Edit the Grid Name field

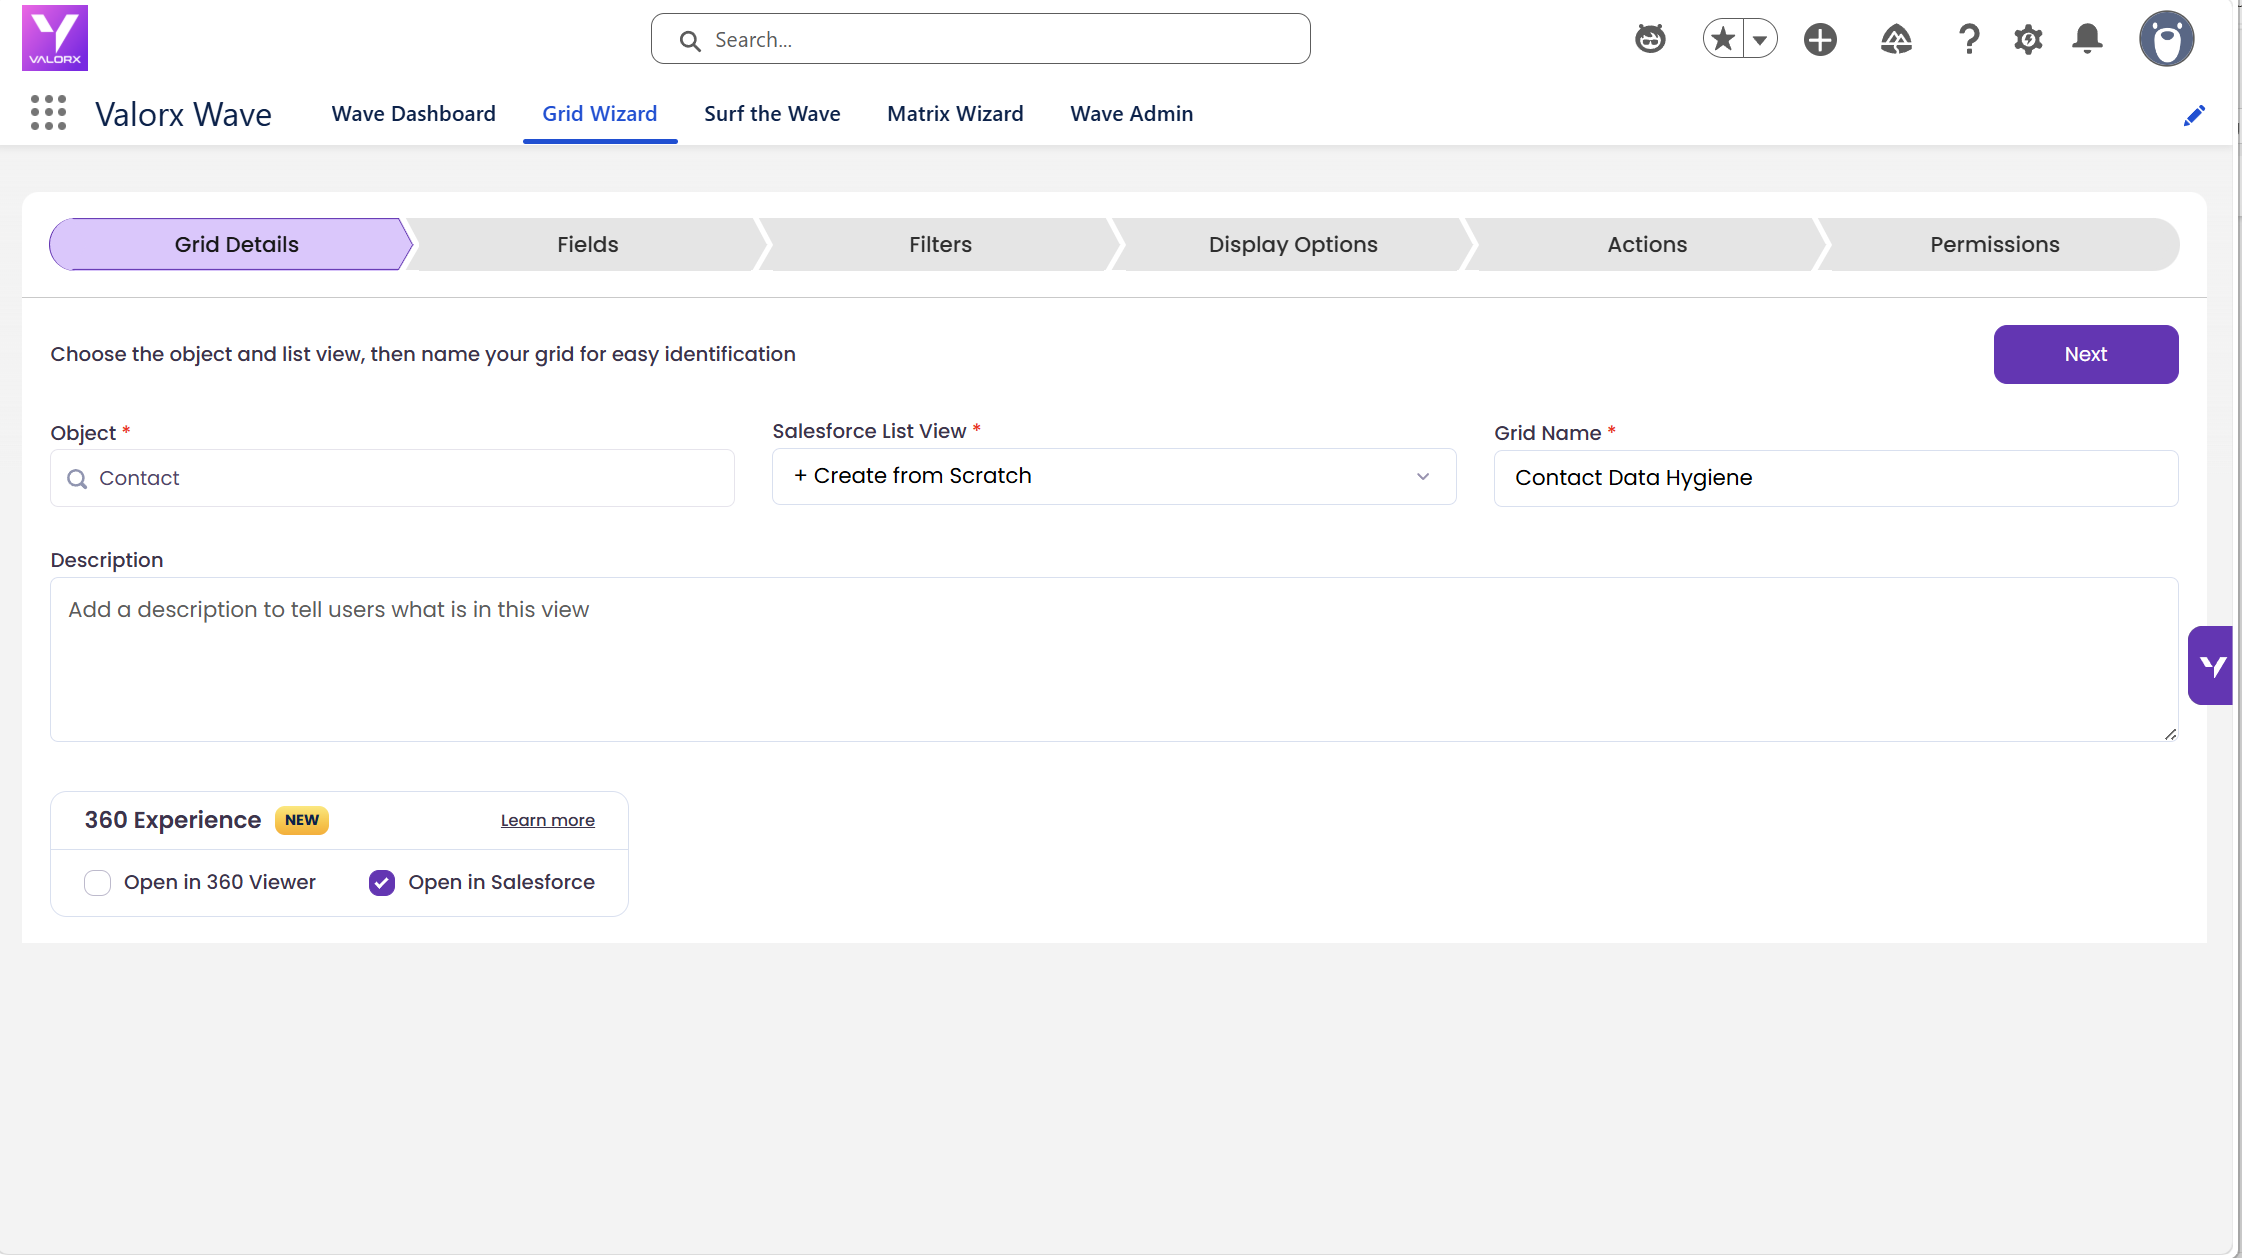tap(1836, 478)
